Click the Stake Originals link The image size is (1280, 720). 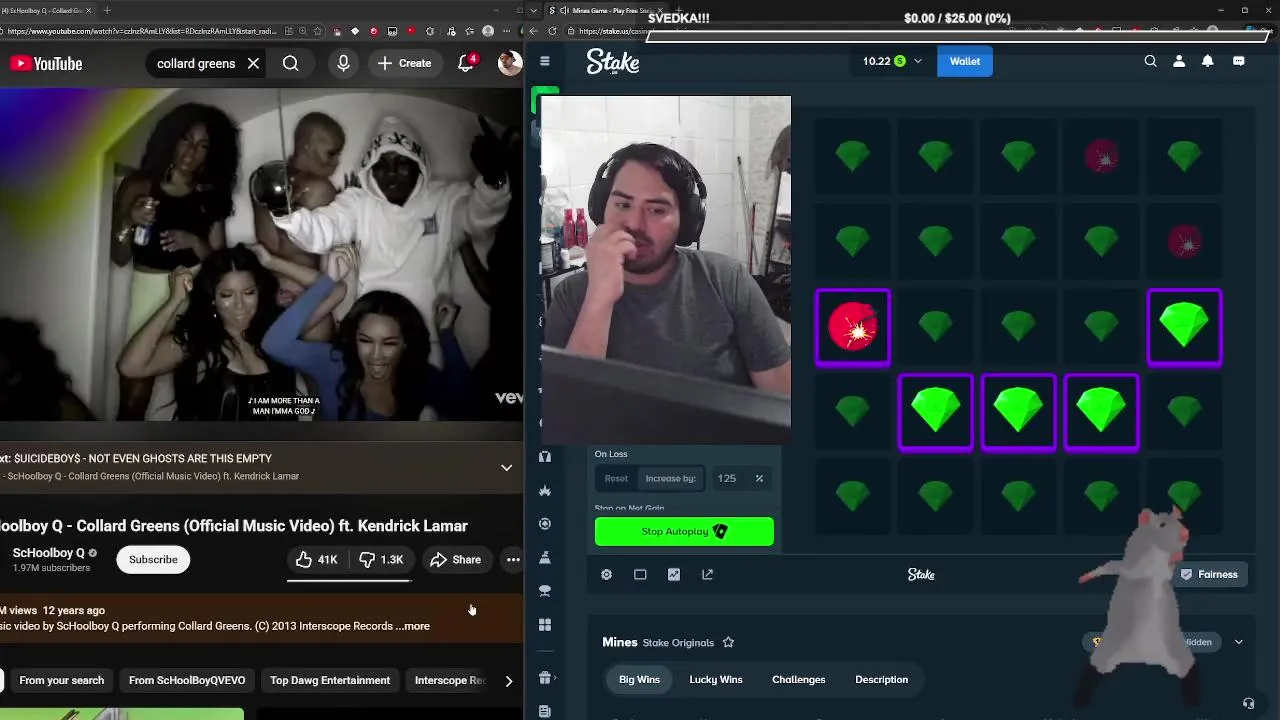[x=678, y=642]
